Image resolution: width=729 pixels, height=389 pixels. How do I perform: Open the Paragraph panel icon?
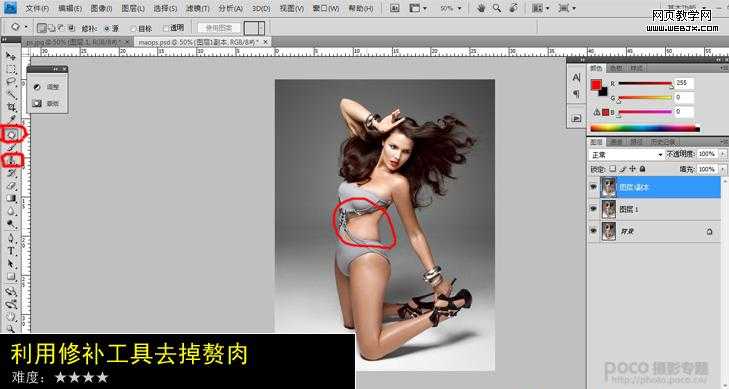pyautogui.click(x=577, y=94)
